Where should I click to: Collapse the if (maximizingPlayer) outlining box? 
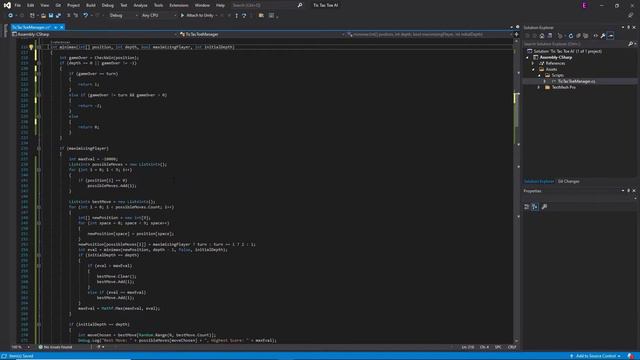(39, 149)
